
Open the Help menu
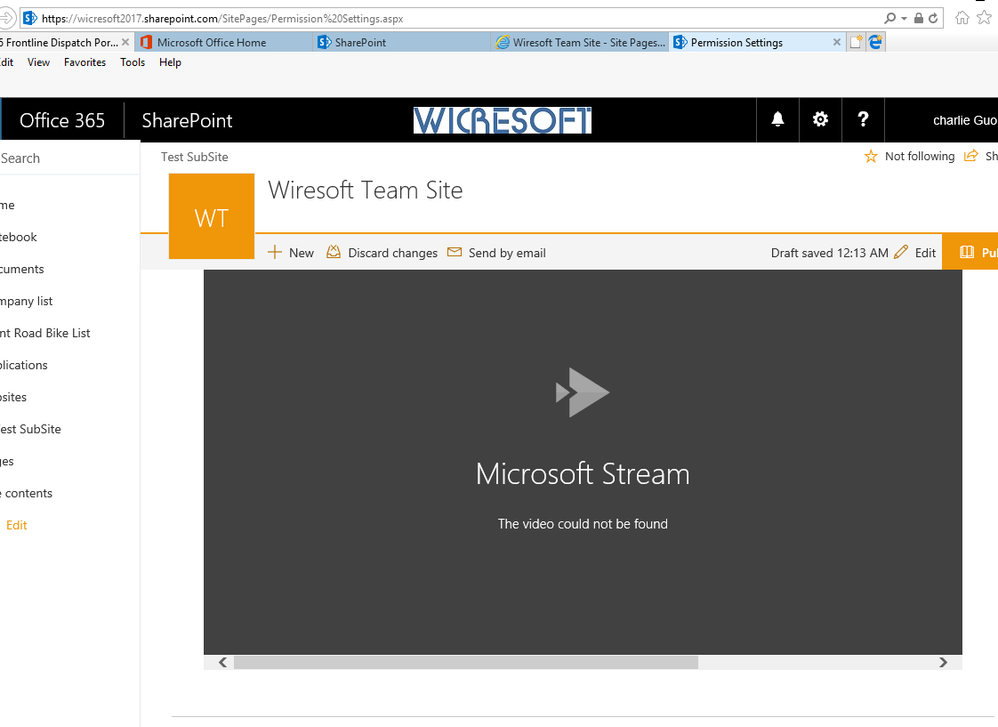click(x=170, y=62)
